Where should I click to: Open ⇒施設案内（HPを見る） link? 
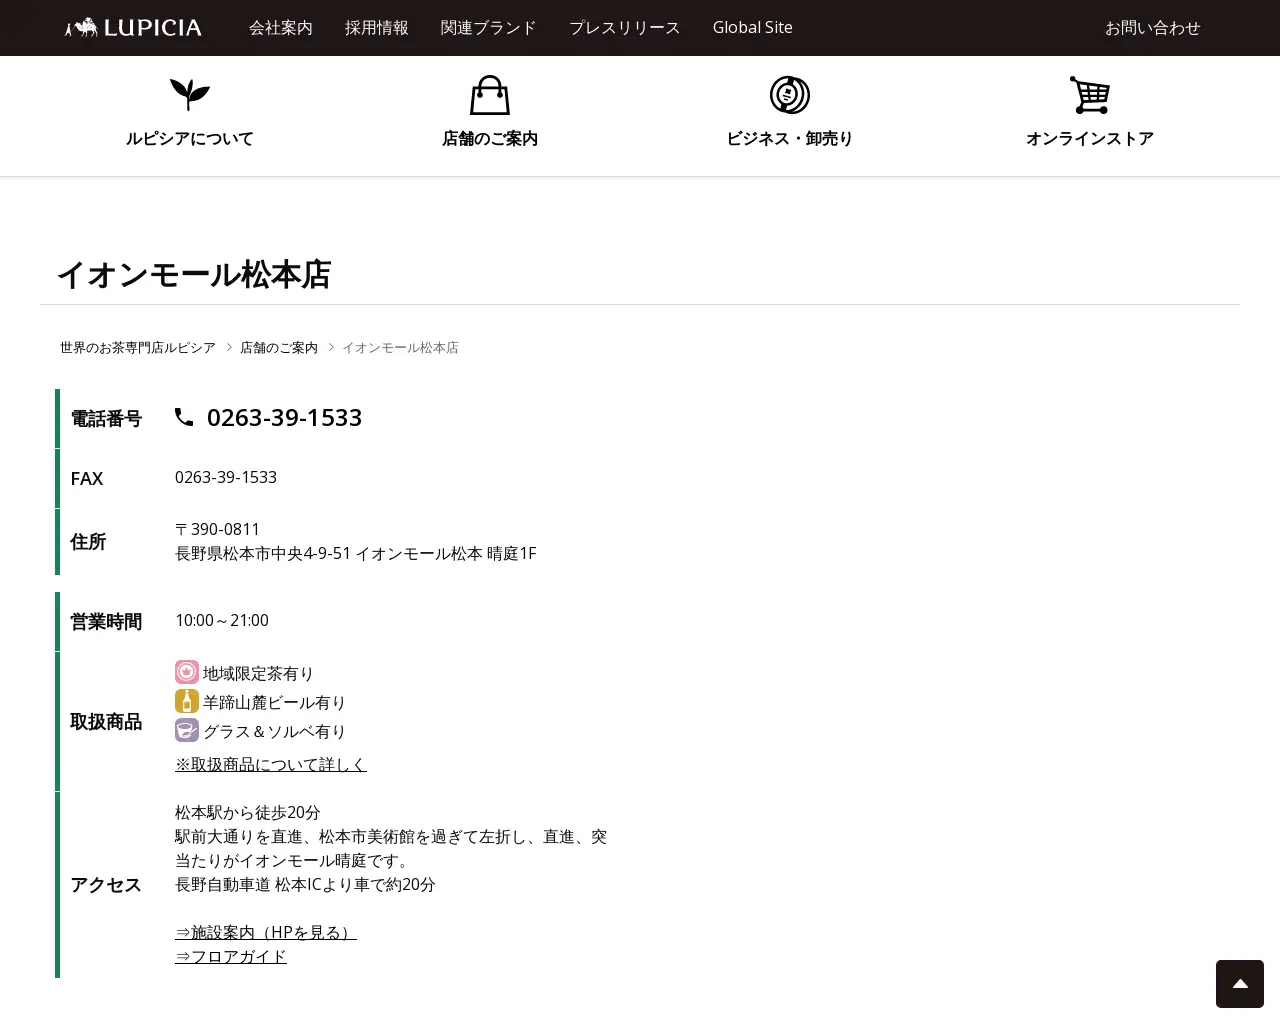click(266, 932)
